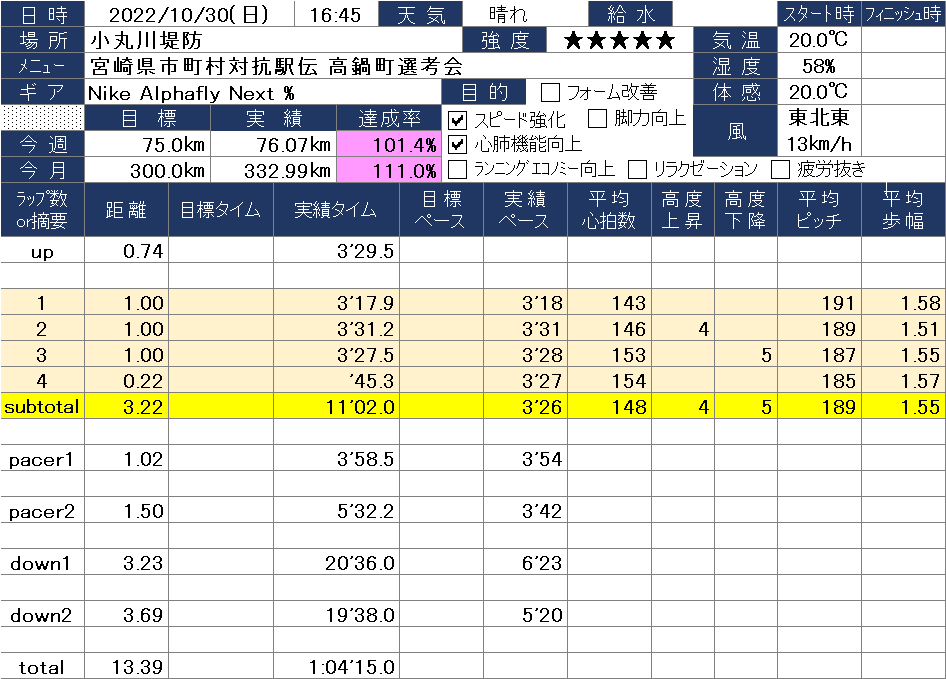The image size is (946, 679).
Task: Select the five-star 強度 rating cell
Action: pos(619,41)
